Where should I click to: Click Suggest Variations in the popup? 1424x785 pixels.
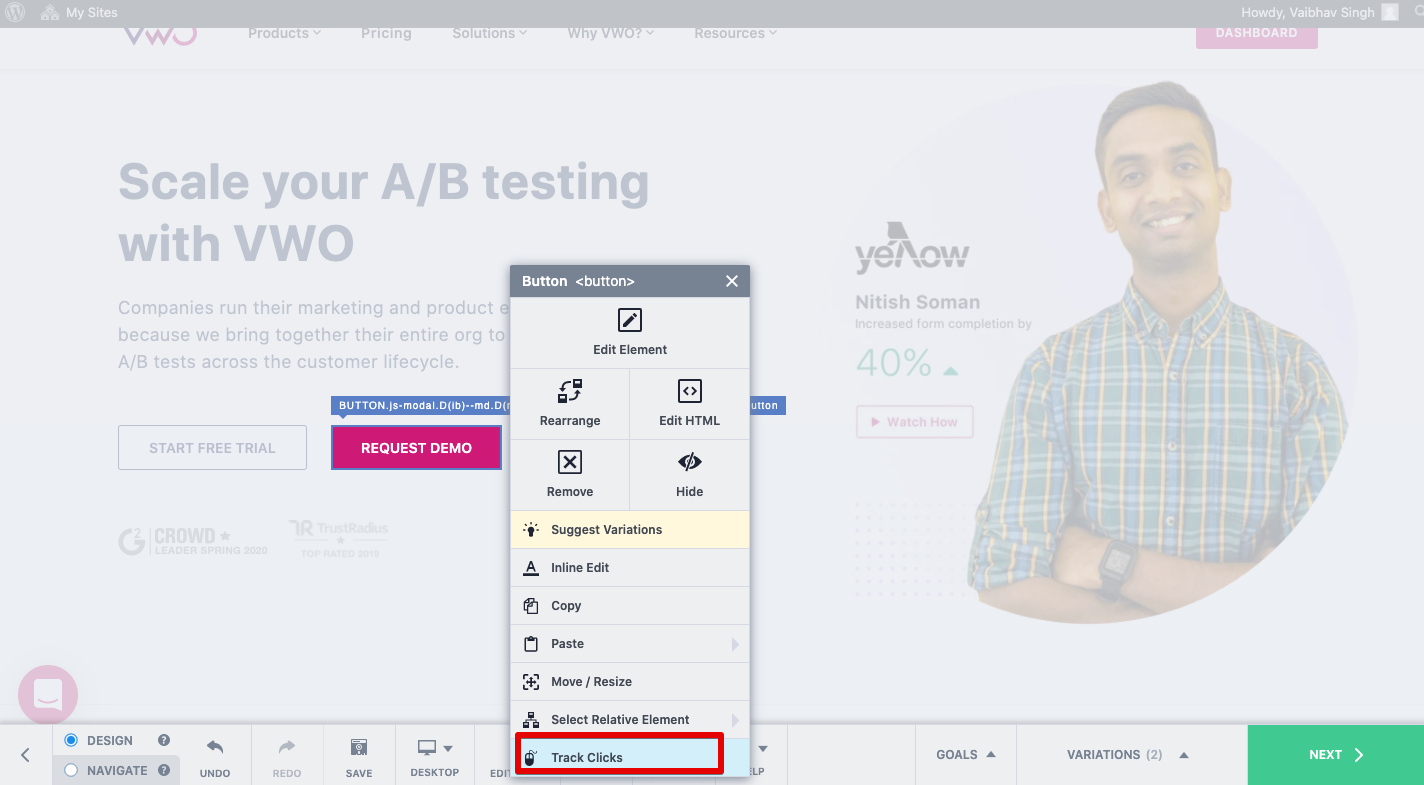630,530
